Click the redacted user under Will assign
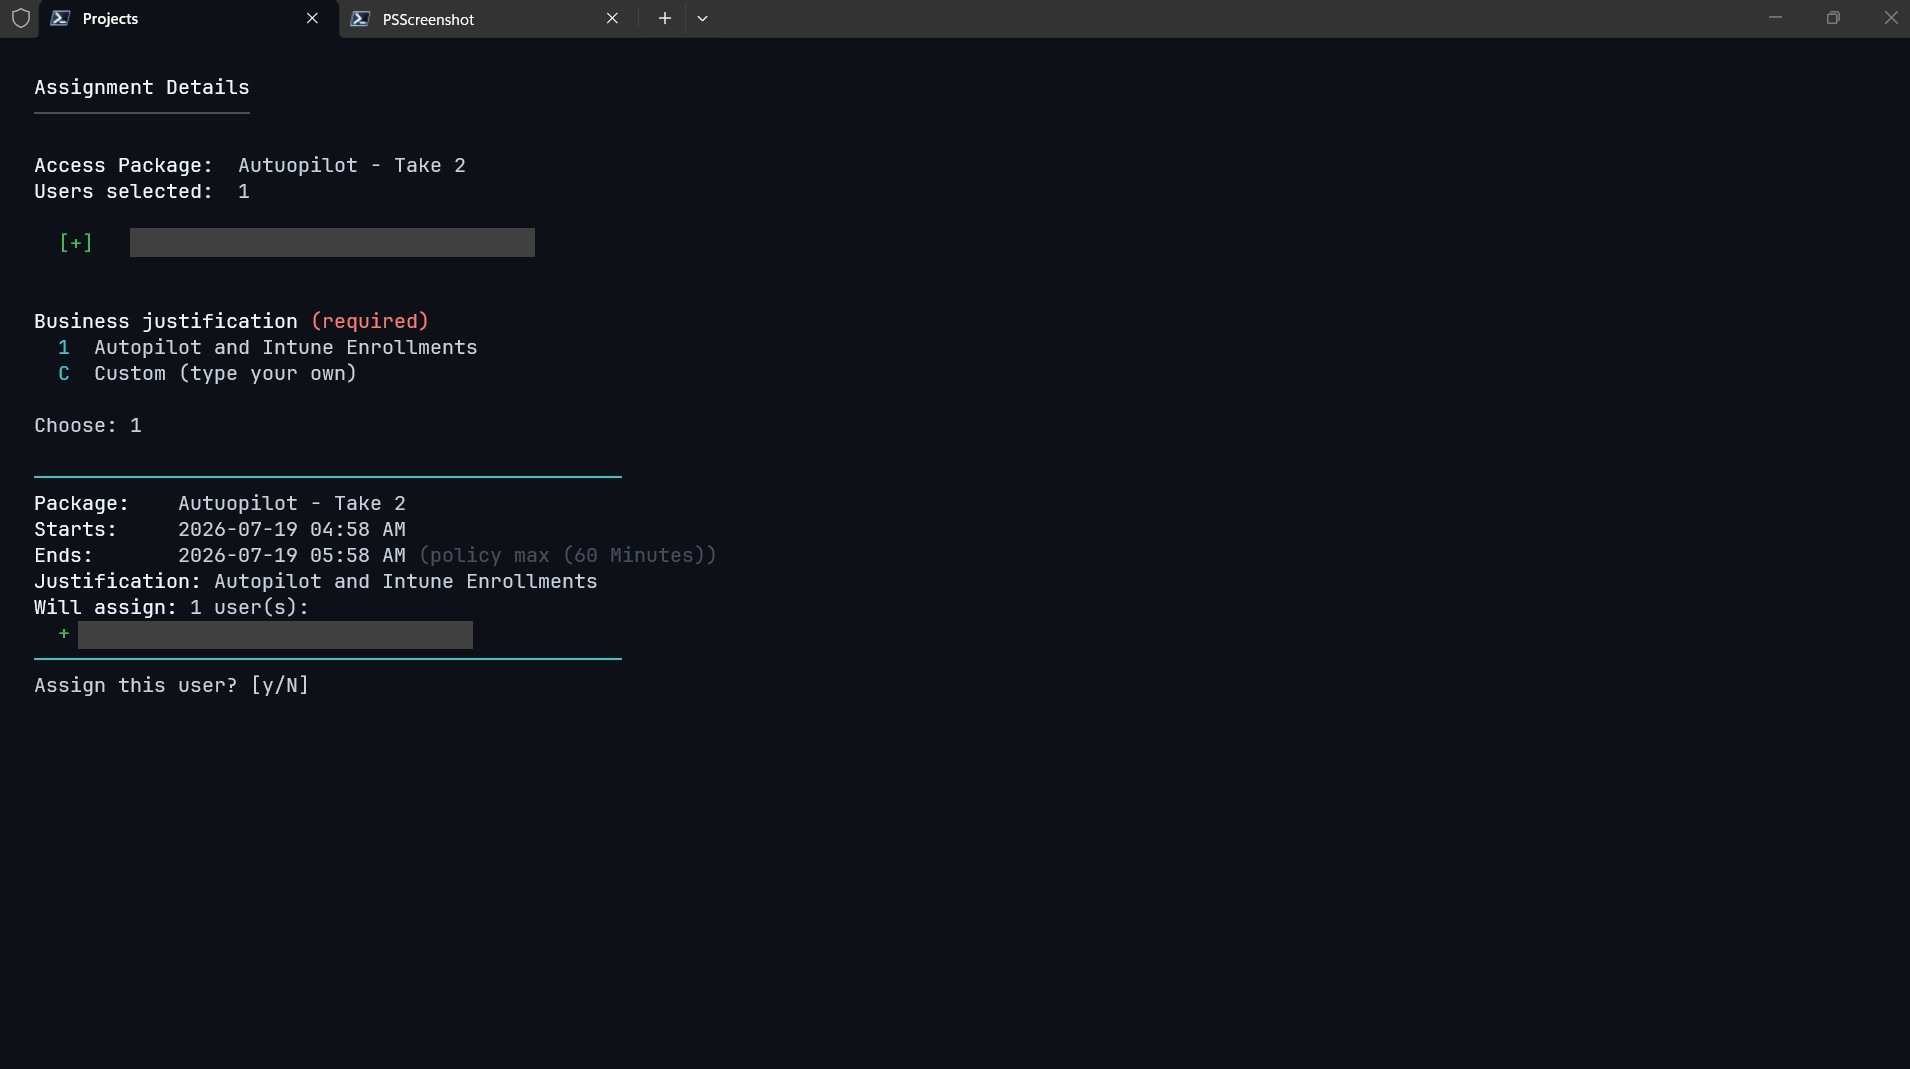The width and height of the screenshot is (1910, 1069). [x=275, y=635]
